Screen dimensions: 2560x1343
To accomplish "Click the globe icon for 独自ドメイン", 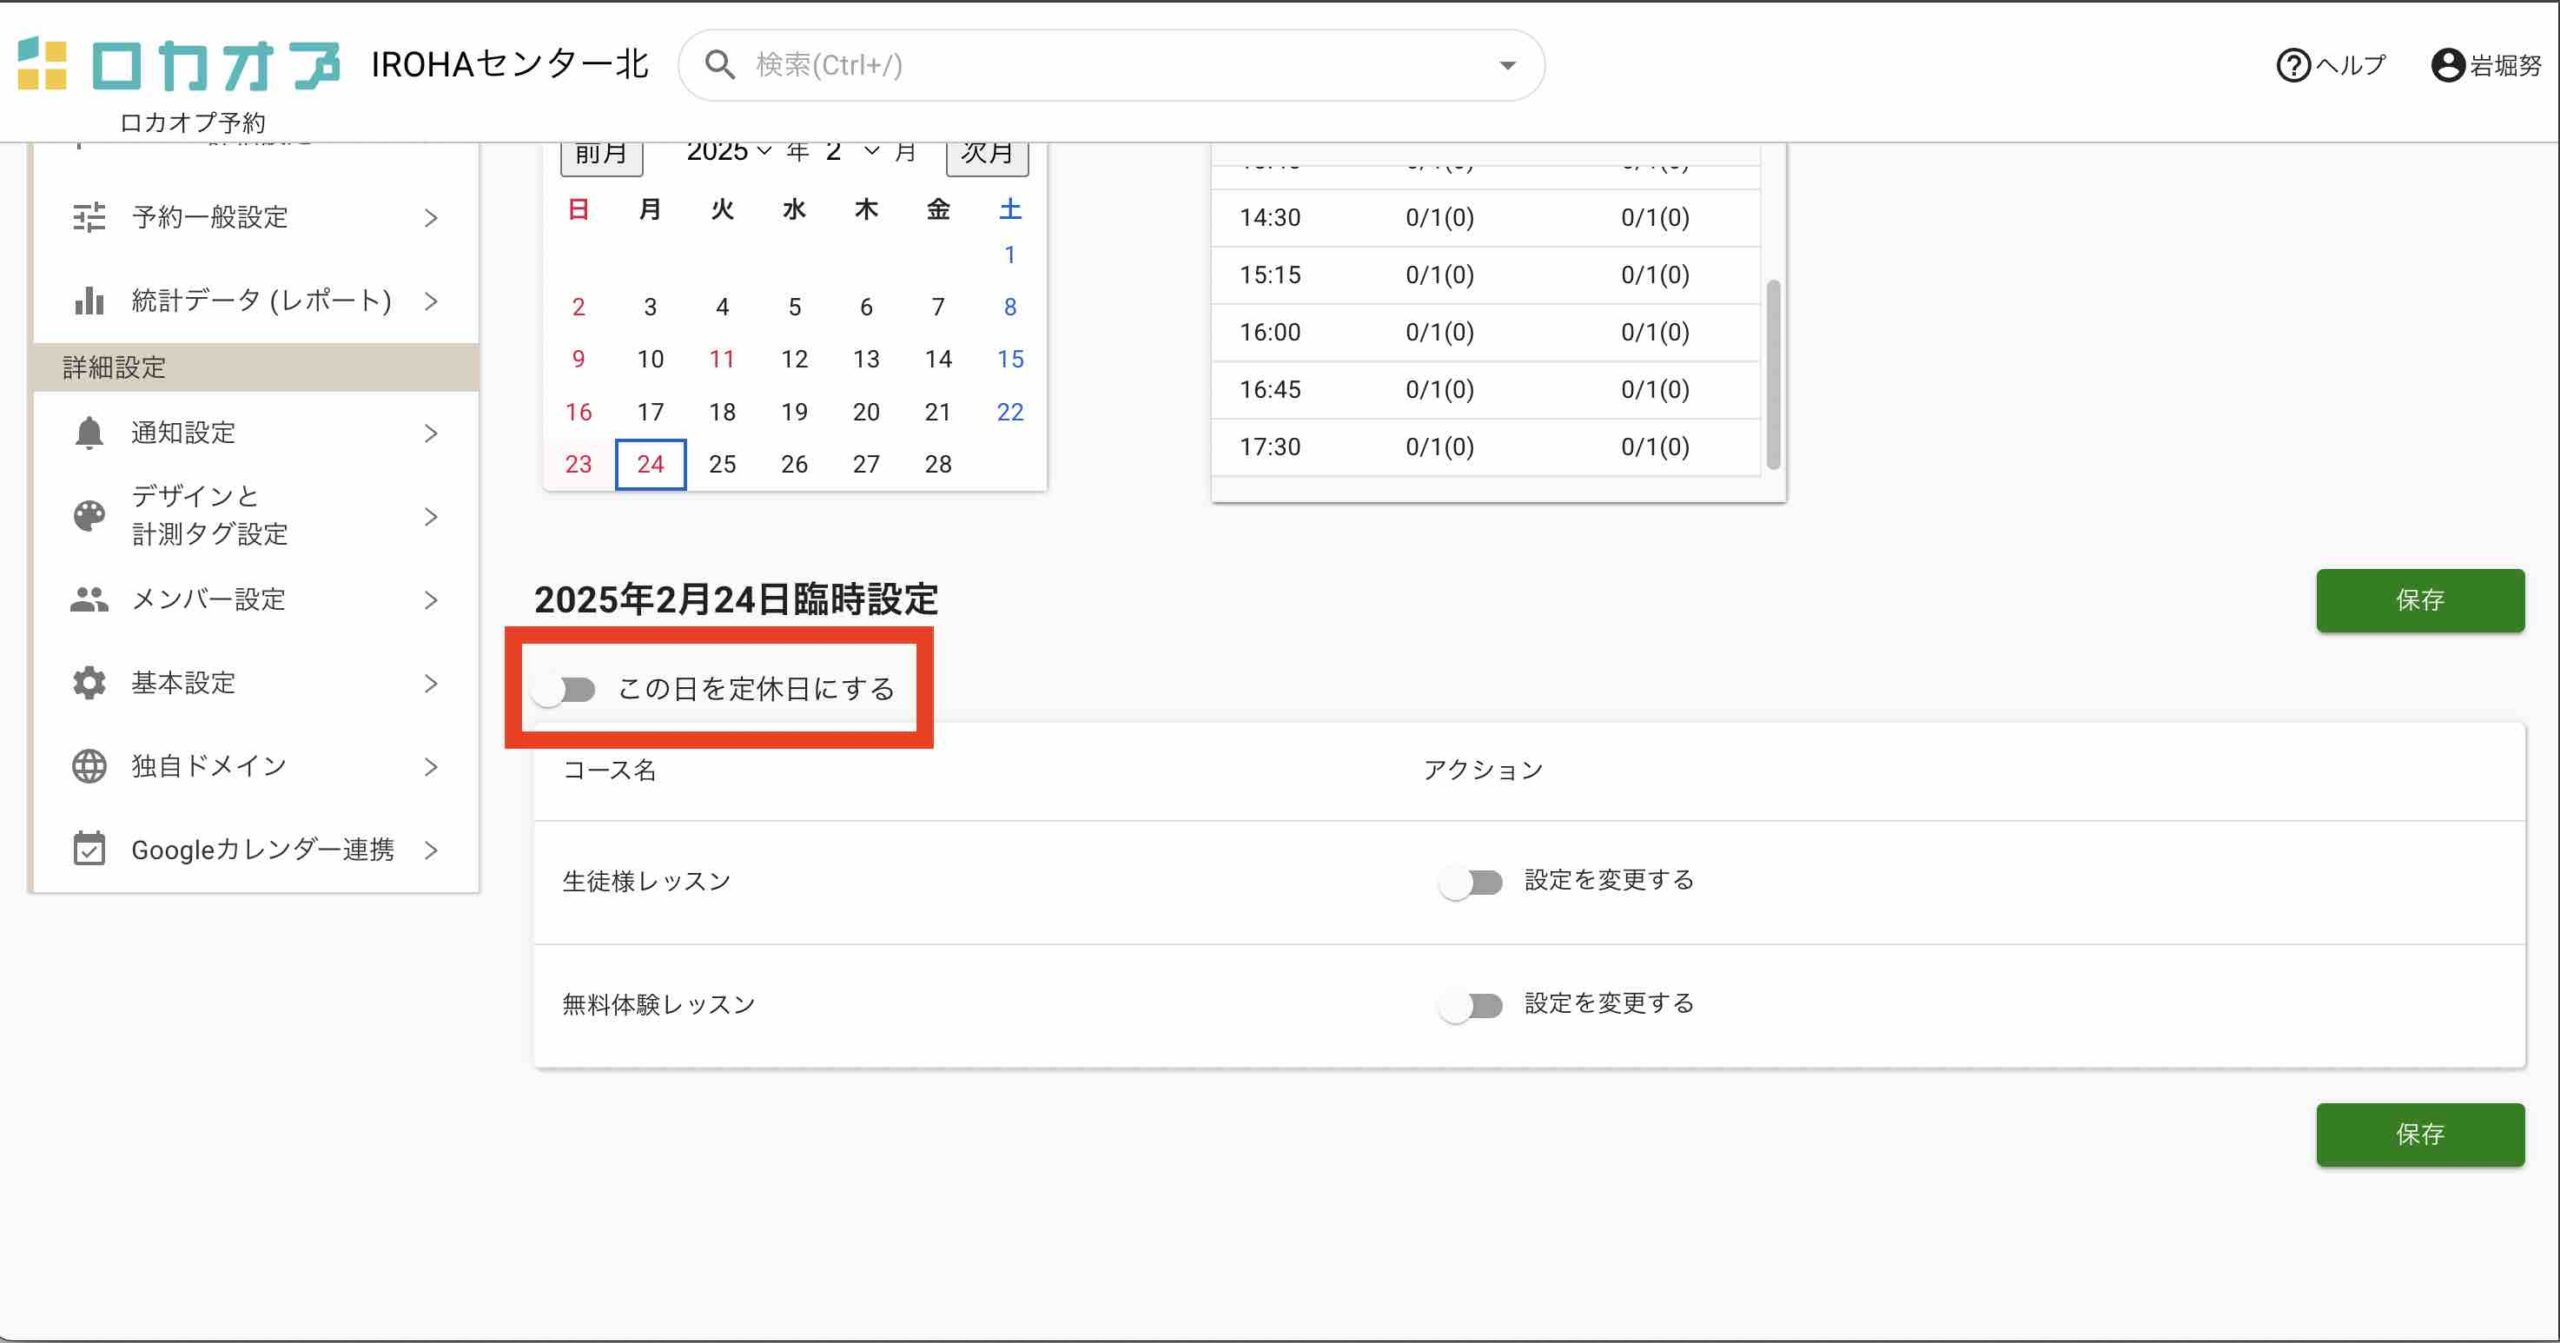I will coord(89,766).
